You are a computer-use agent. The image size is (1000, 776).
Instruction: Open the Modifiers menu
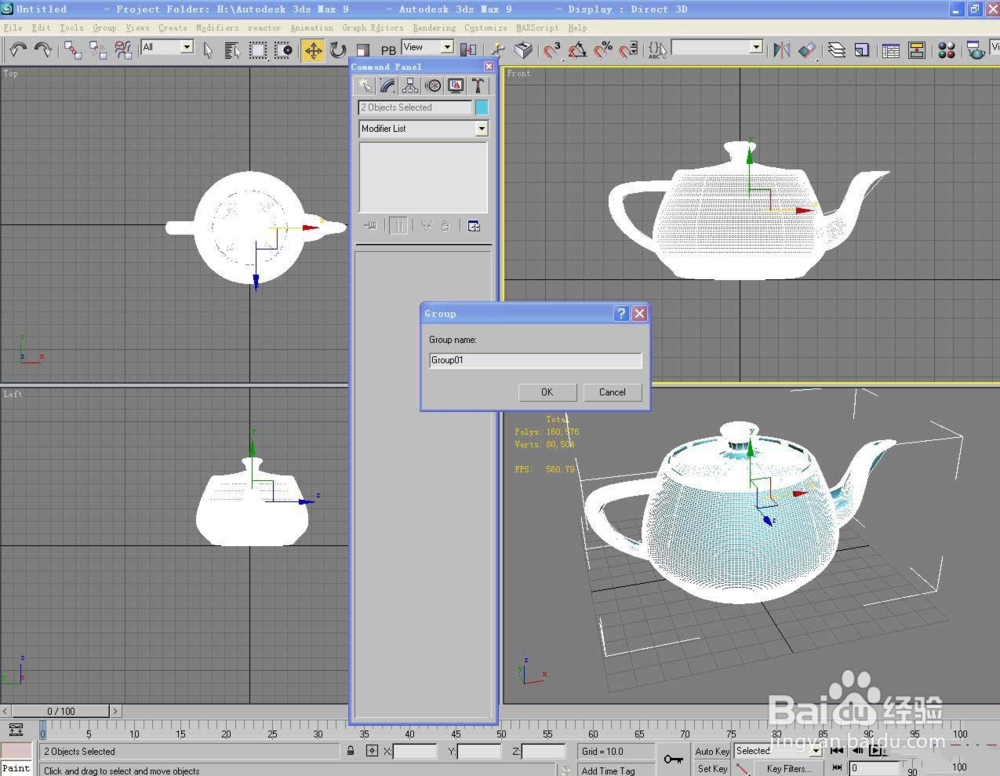pyautogui.click(x=217, y=28)
